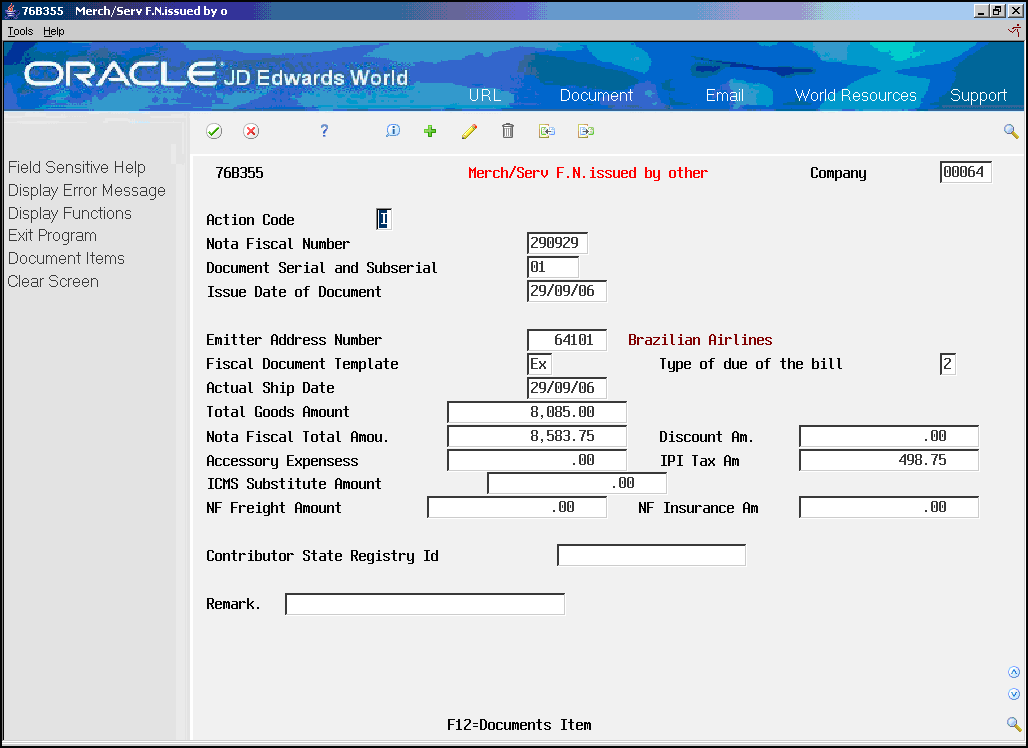Viewport: 1028px width, 748px height.
Task: Click the IPI Tax Am field
Action: pyautogui.click(x=888, y=460)
